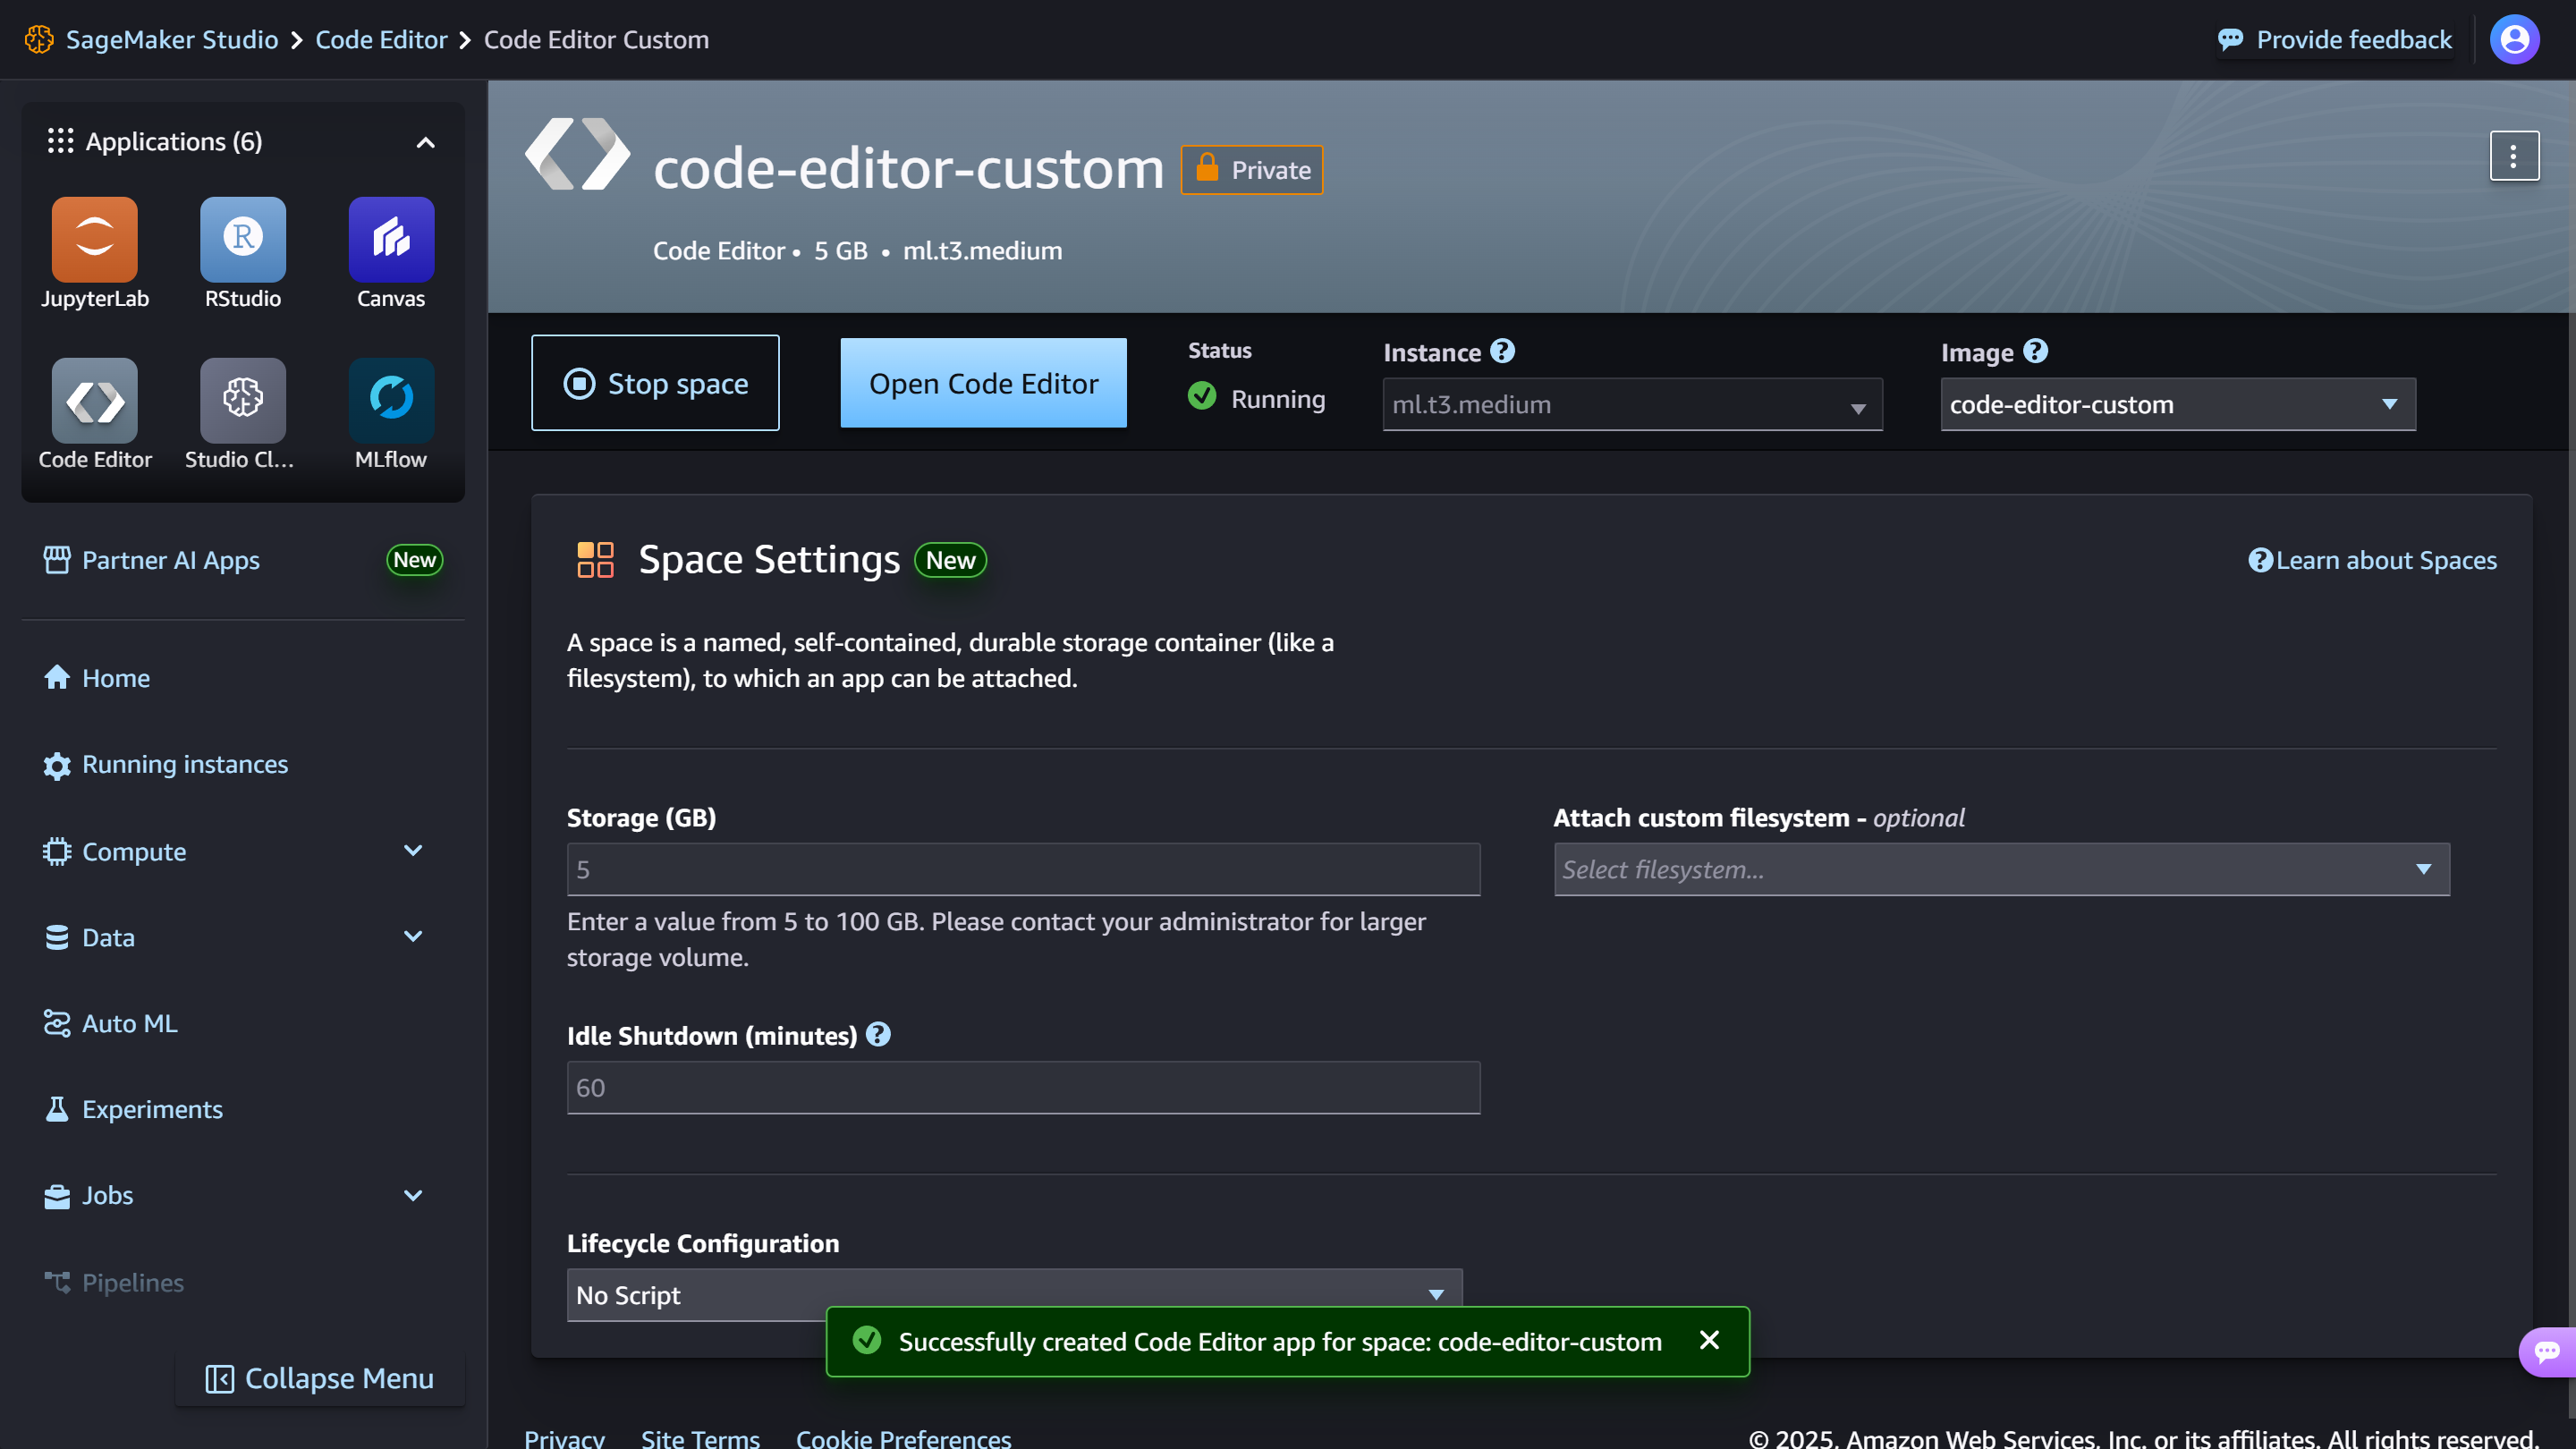The width and height of the screenshot is (2576, 1449).
Task: Open the Canvas application icon
Action: pyautogui.click(x=390, y=240)
